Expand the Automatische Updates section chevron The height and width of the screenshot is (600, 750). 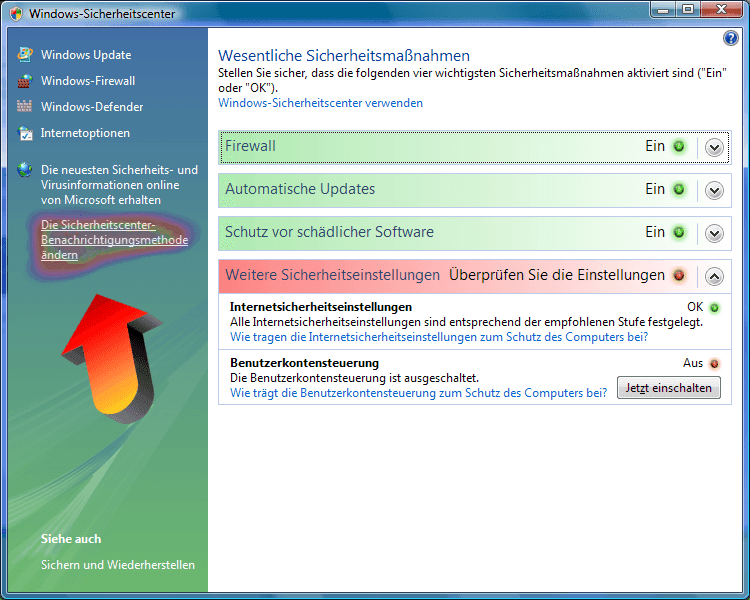[714, 190]
